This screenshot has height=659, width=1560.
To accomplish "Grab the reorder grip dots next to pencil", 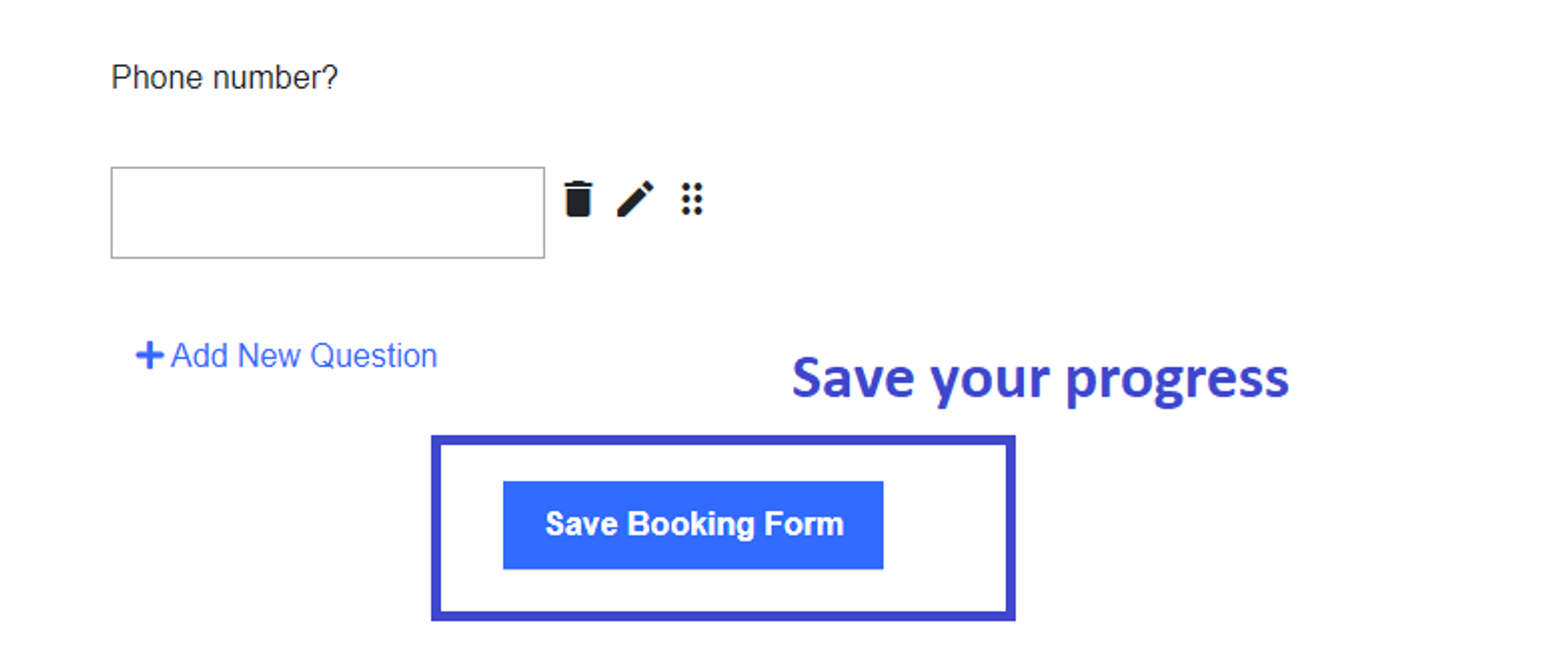I will [692, 198].
